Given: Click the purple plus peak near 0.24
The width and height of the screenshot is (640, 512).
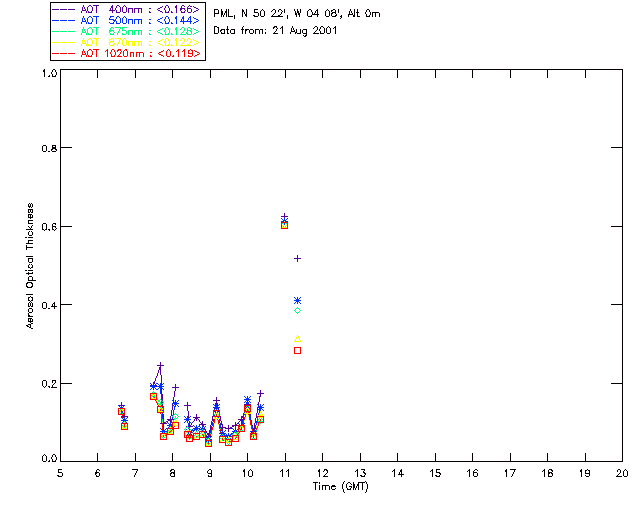Looking at the screenshot, I should tap(160, 365).
